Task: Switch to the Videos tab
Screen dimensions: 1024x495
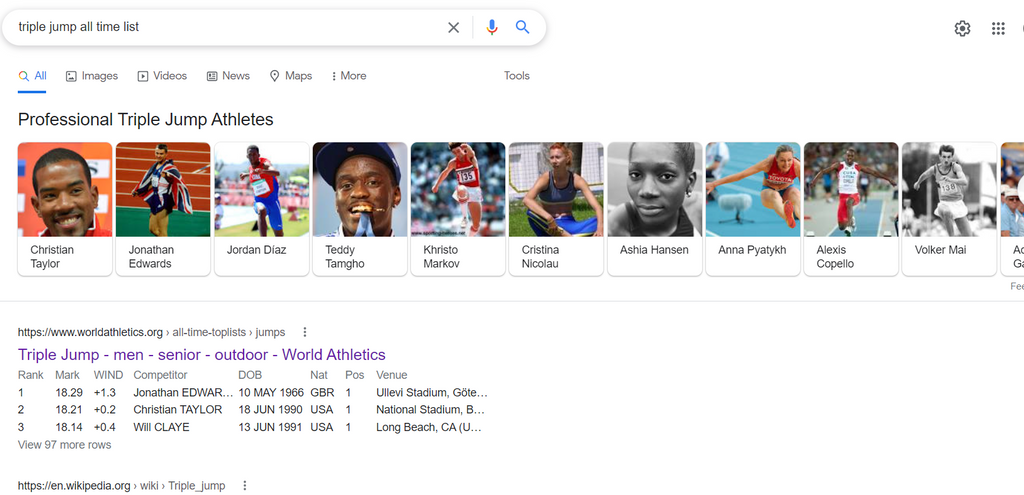Action: [x=162, y=76]
